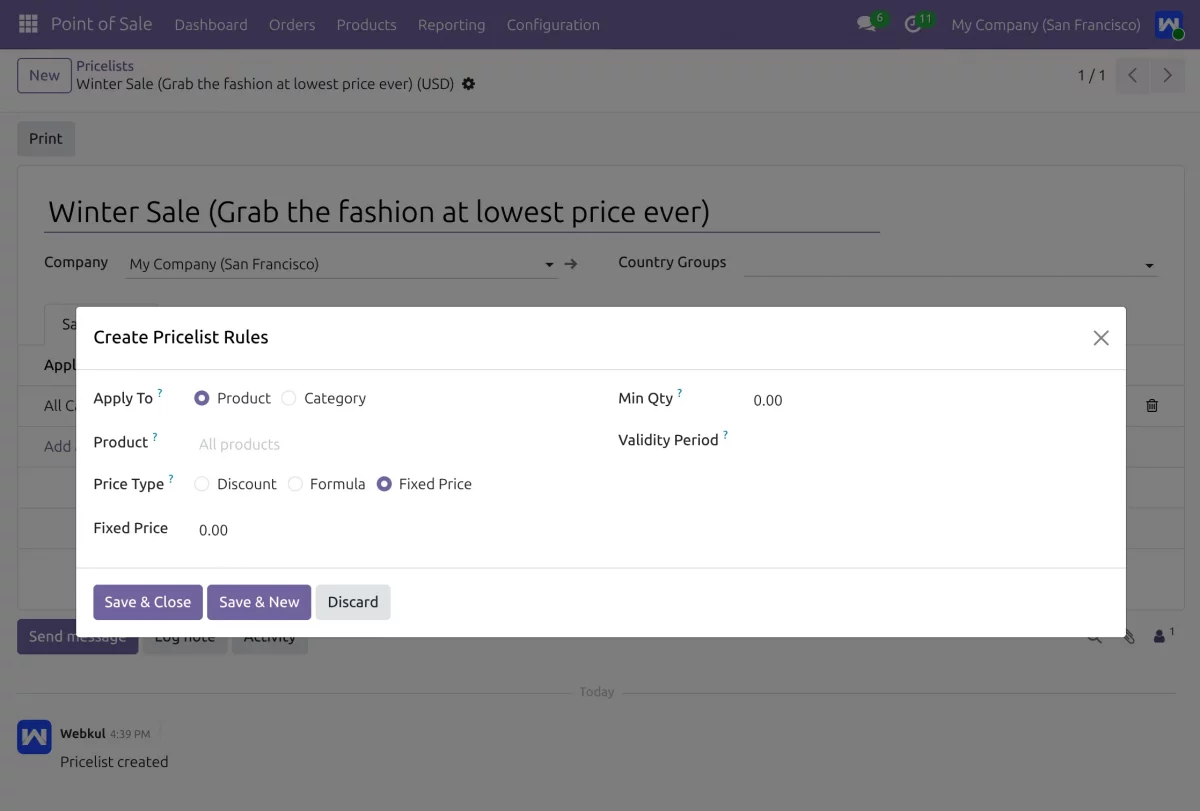Click Save & New button

259,602
